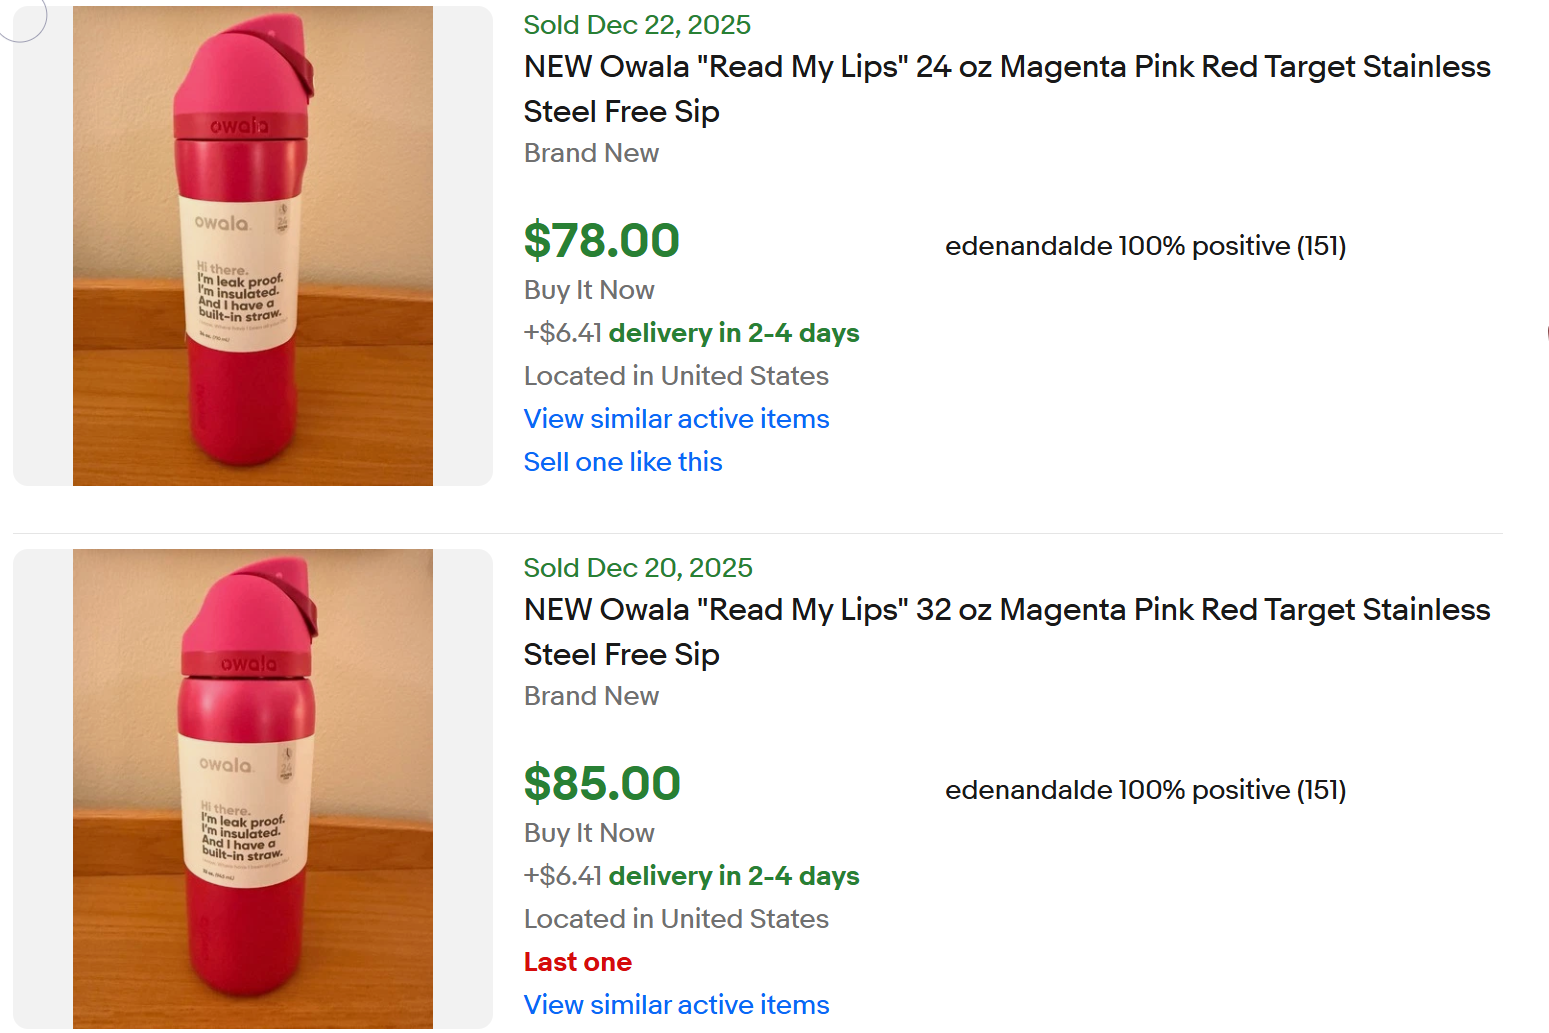Open the 24 oz Owala bottle photo
Screen dimensions: 1549x1033
[252, 246]
